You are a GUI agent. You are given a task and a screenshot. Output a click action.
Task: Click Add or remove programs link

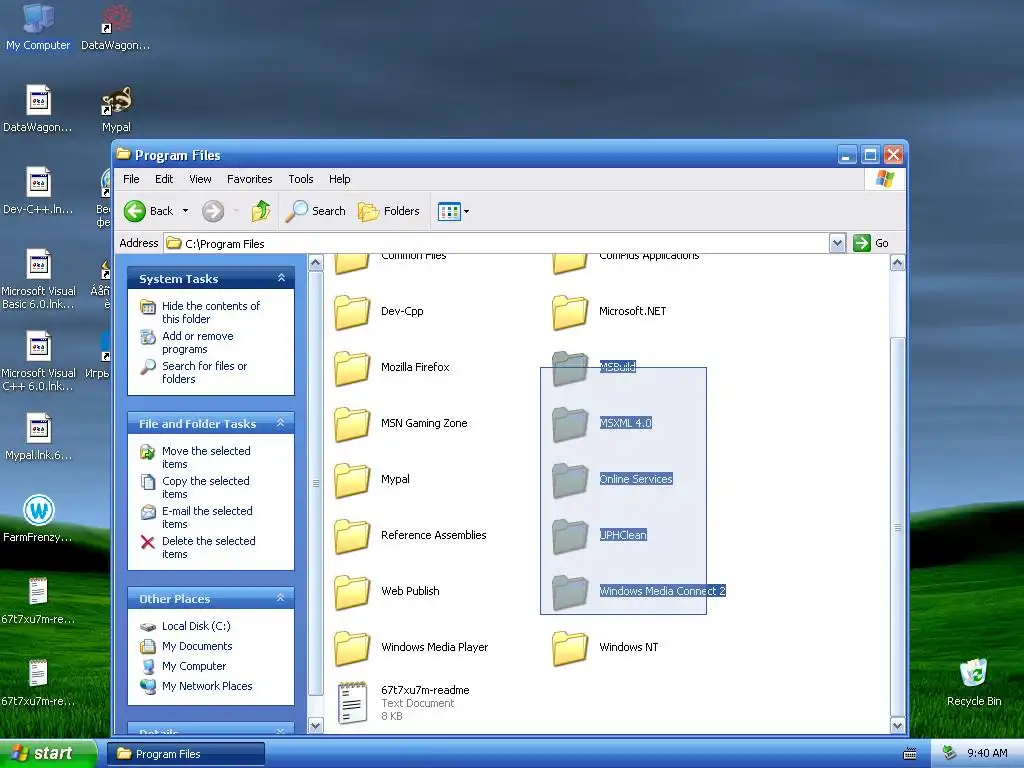(197, 342)
